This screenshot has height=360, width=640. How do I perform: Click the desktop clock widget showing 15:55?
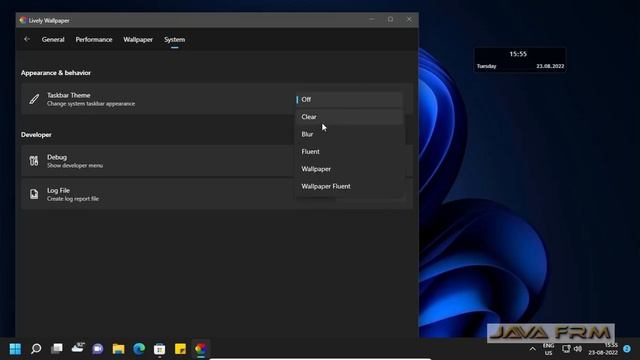click(520, 60)
